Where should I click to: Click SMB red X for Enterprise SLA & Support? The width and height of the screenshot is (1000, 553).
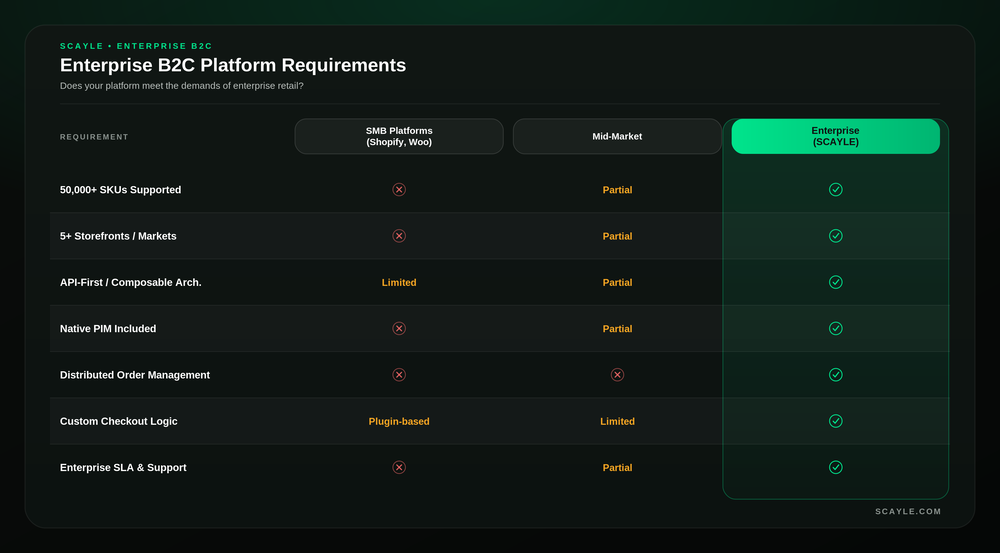coord(399,468)
